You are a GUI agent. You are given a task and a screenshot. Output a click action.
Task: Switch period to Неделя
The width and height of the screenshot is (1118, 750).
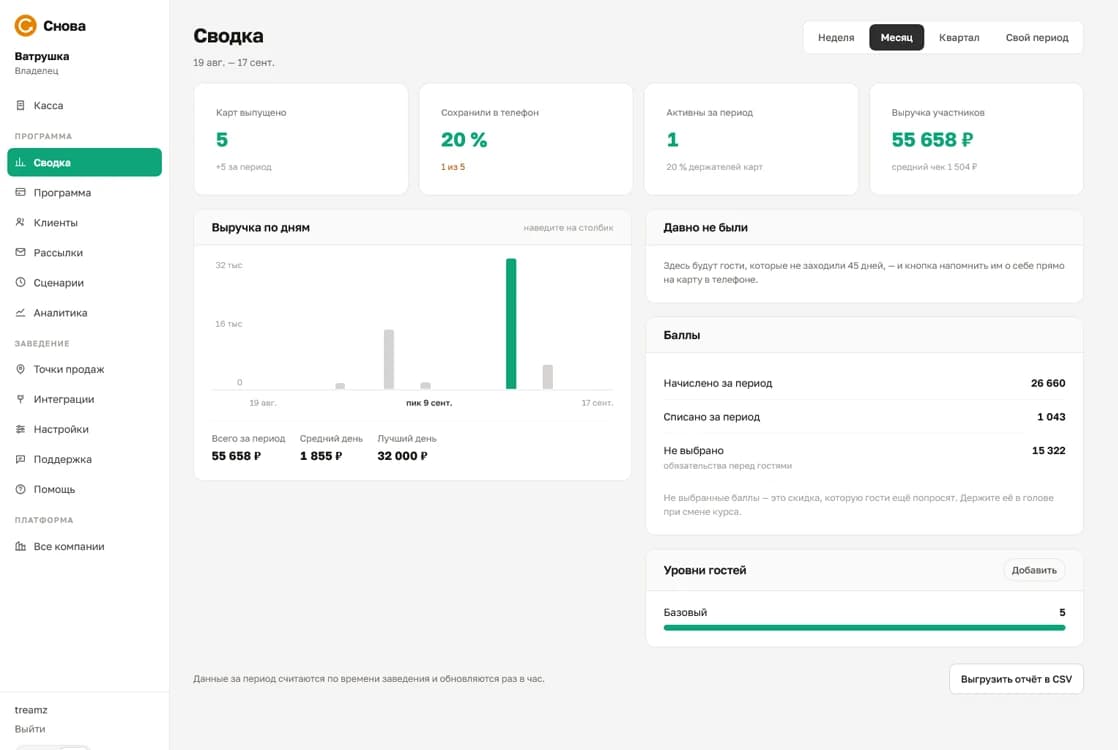[836, 38]
